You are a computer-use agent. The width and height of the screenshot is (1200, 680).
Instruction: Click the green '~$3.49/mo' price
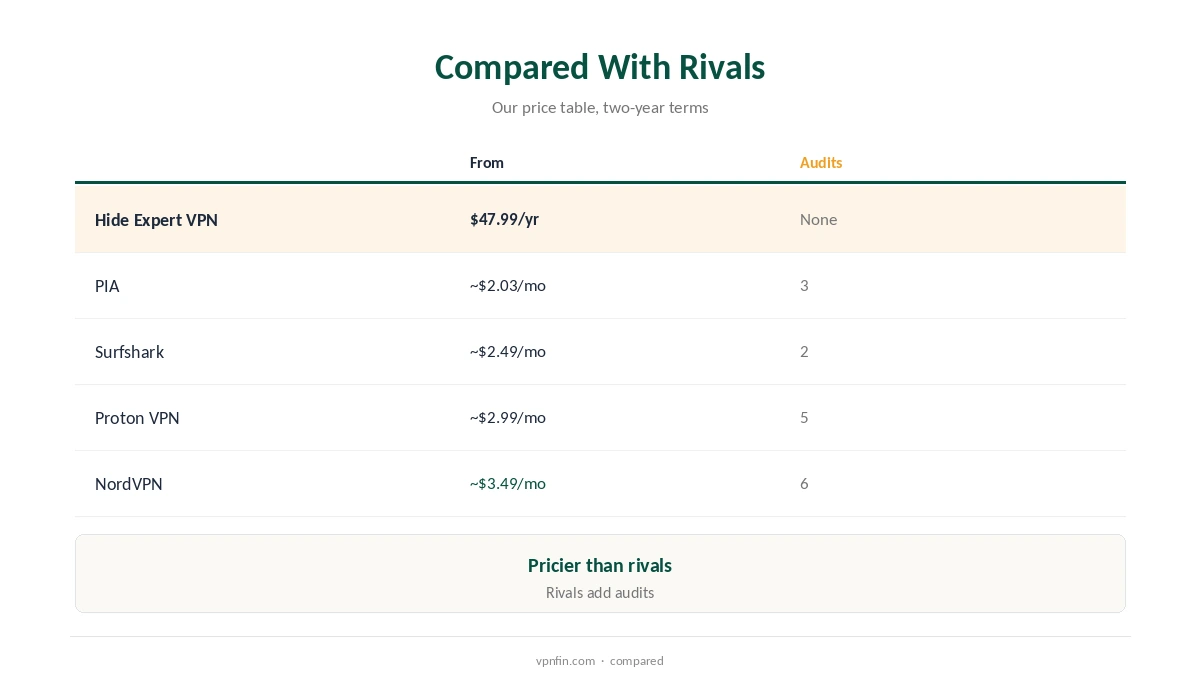[x=508, y=483]
